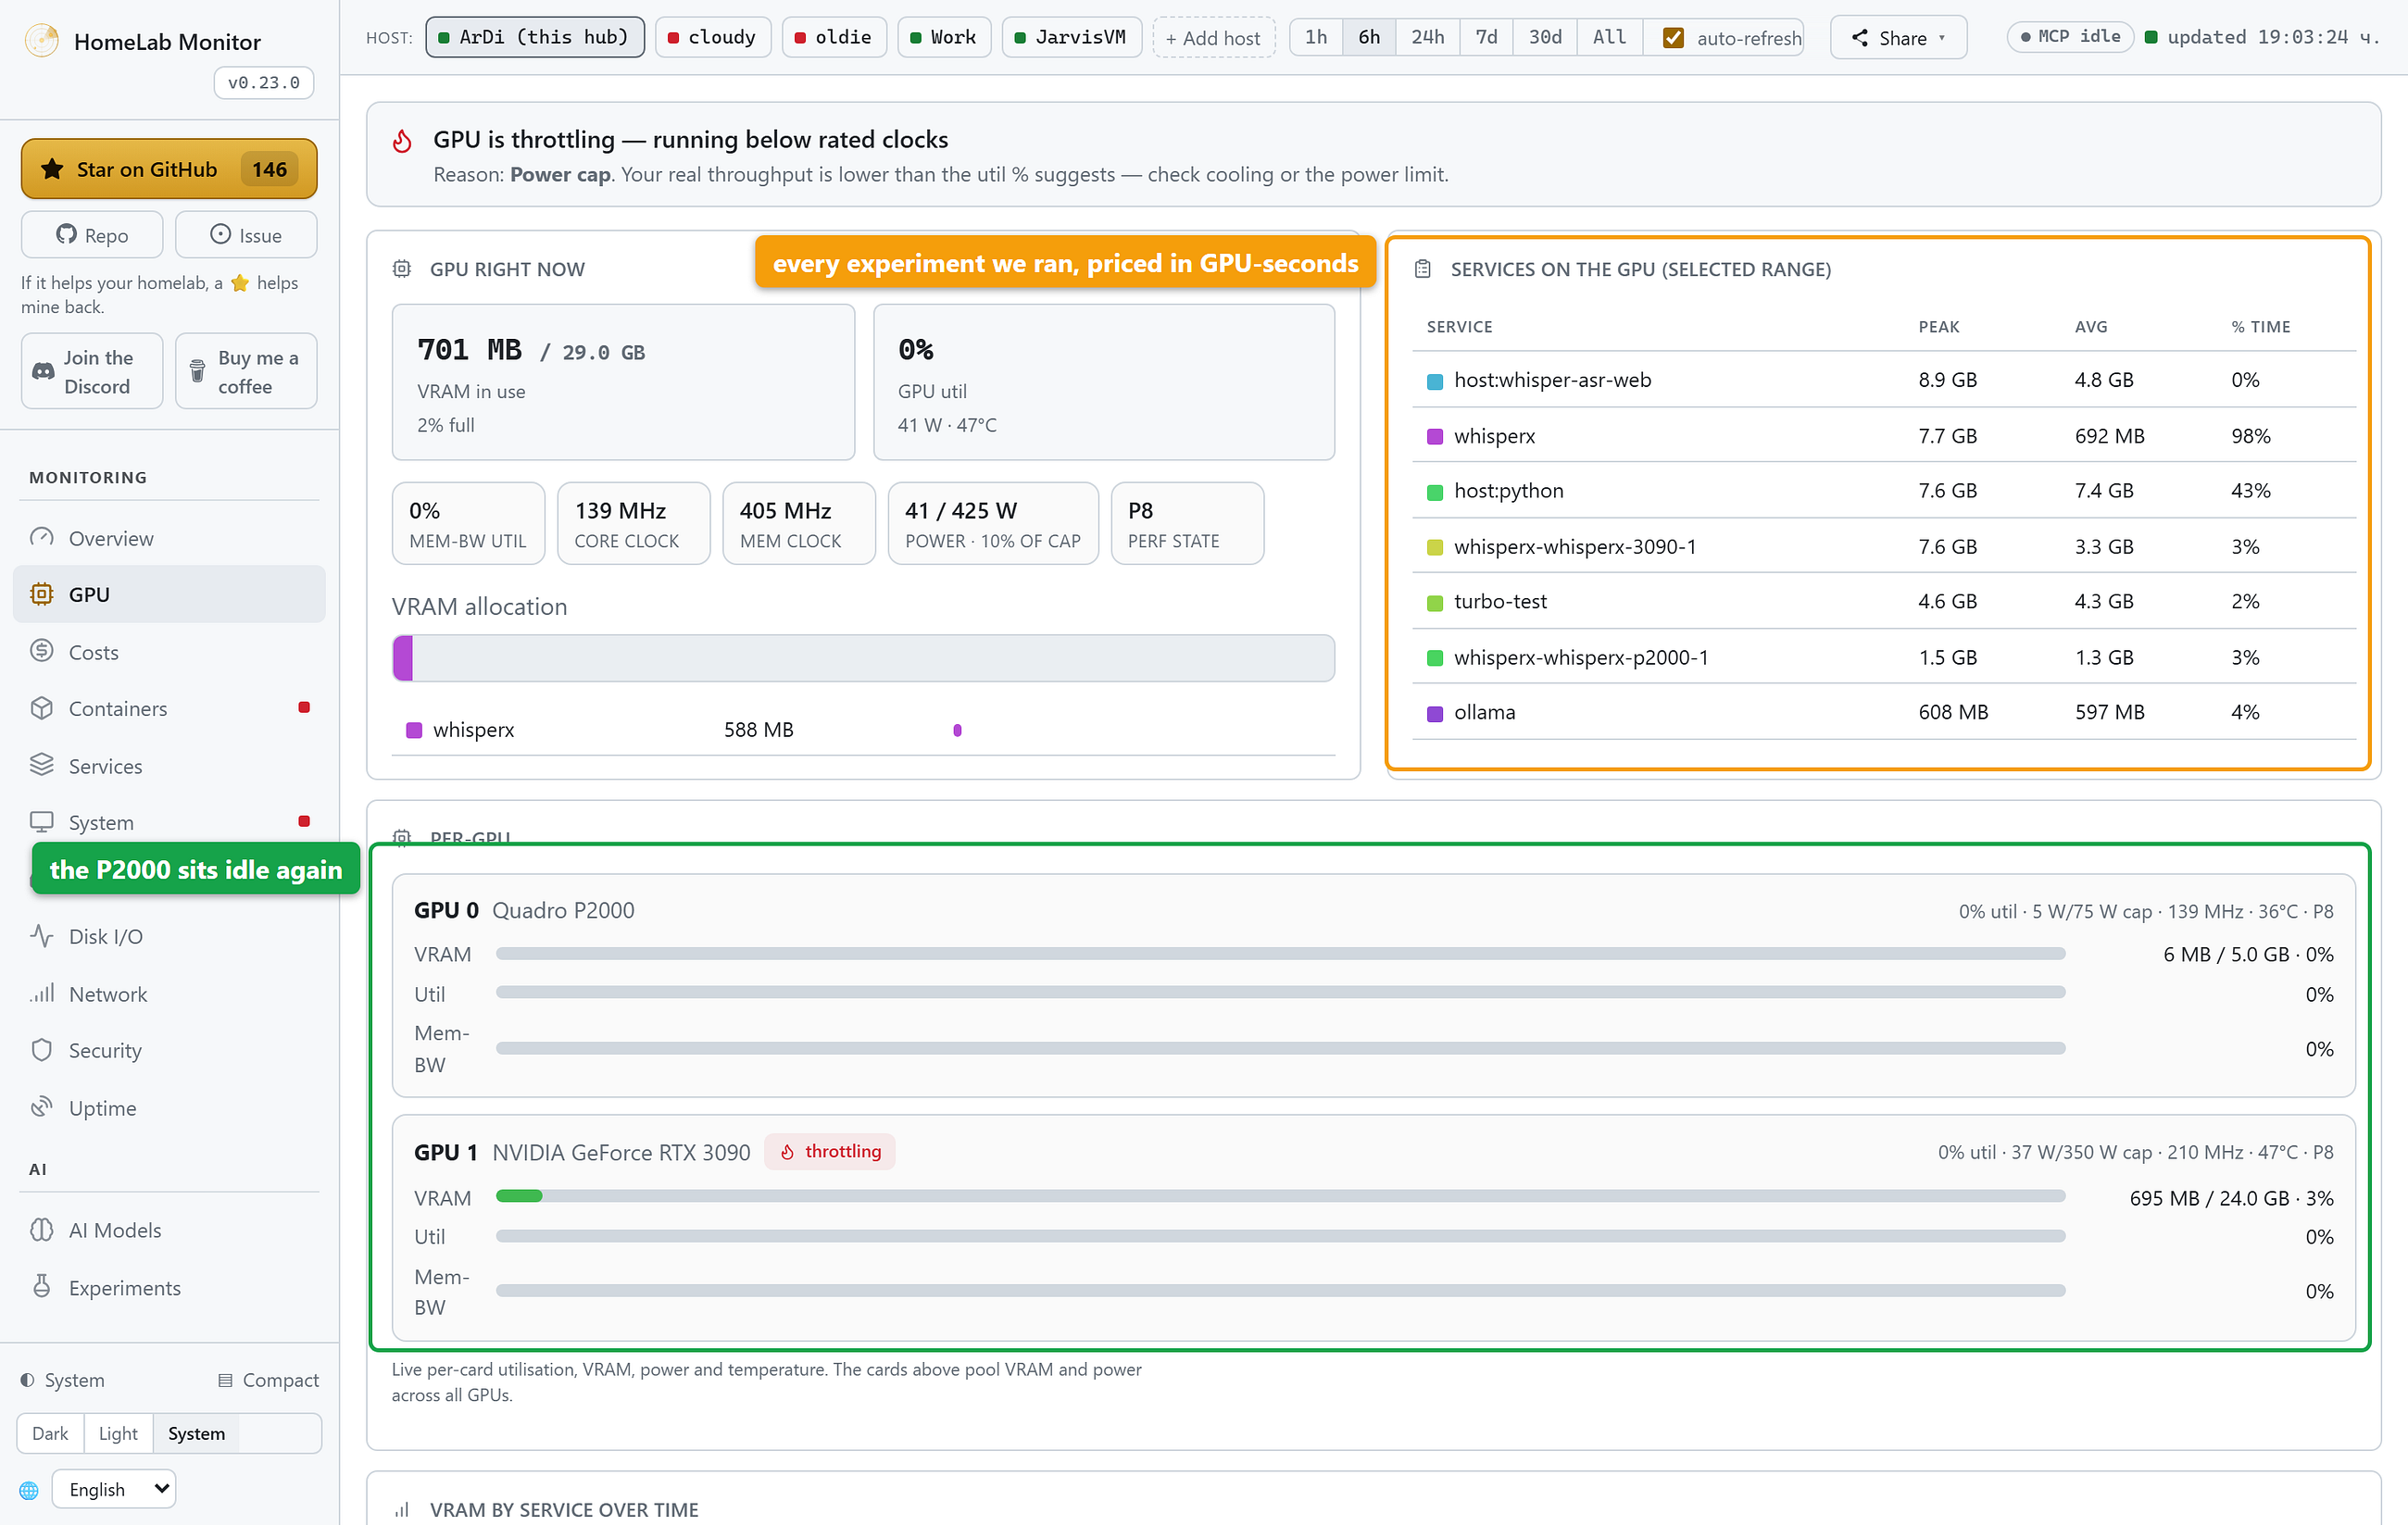
Task: Click the Services layers icon in sidebar
Action: coord(41,765)
